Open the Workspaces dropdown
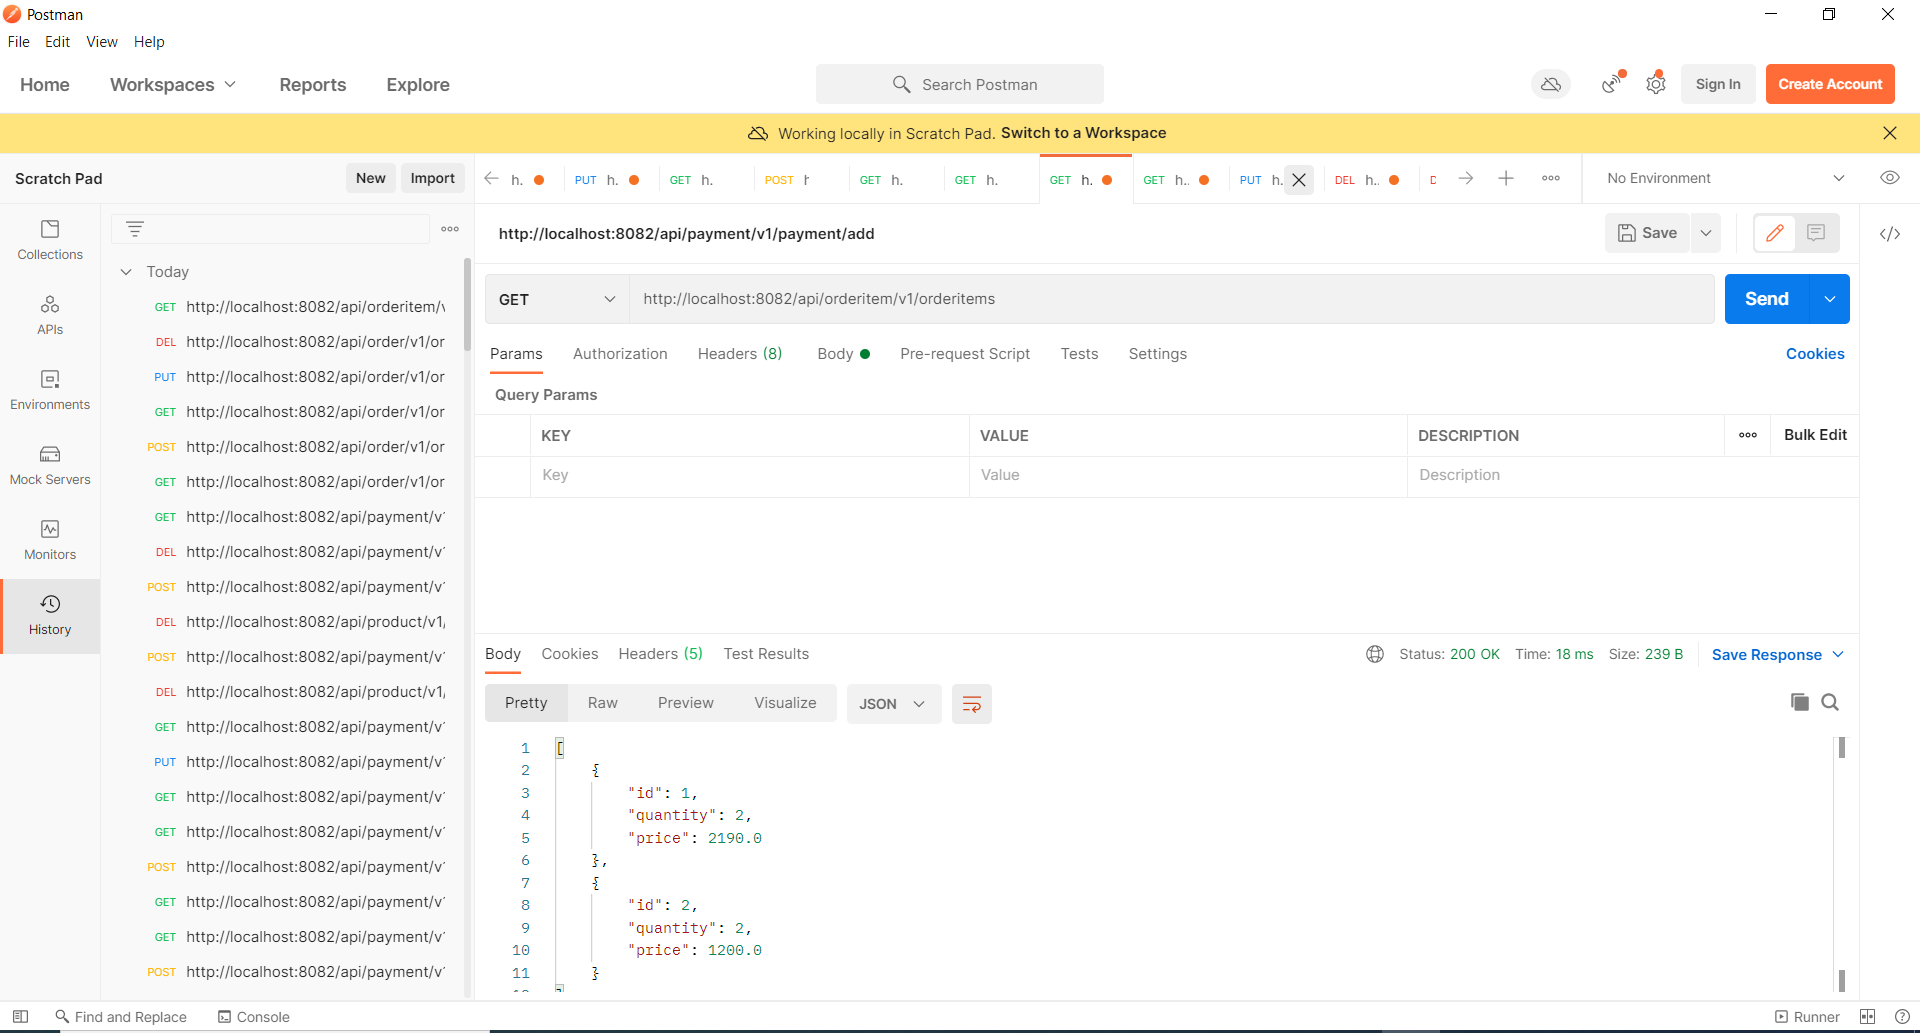Image resolution: width=1920 pixels, height=1033 pixels. point(173,85)
